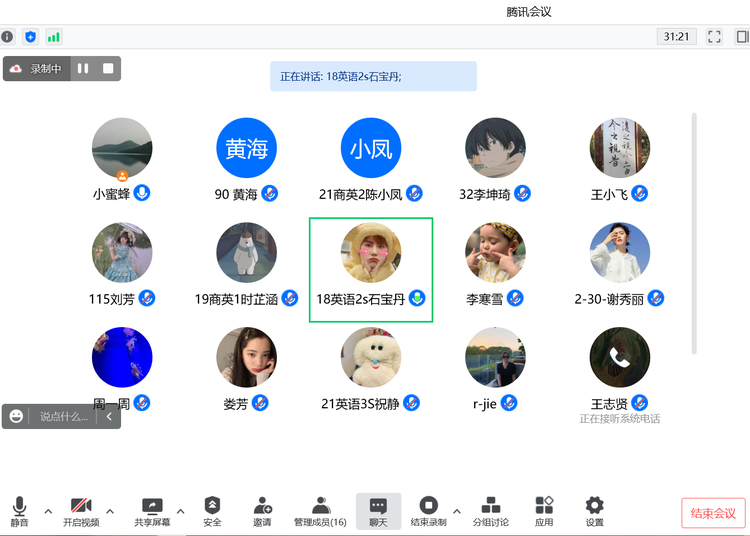Viewport: 750px width, 536px height.
Task: Open the emoji reaction picker
Action: [16, 416]
